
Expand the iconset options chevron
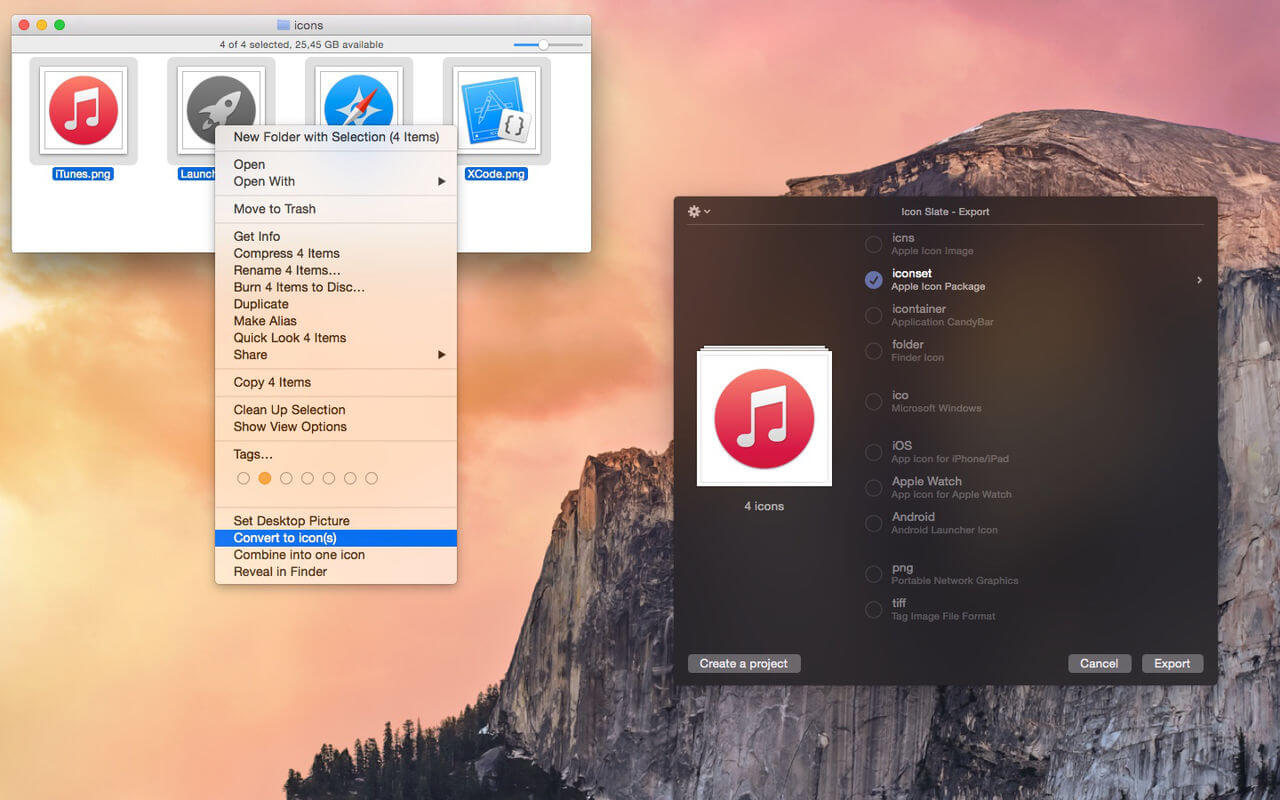coord(1199,280)
